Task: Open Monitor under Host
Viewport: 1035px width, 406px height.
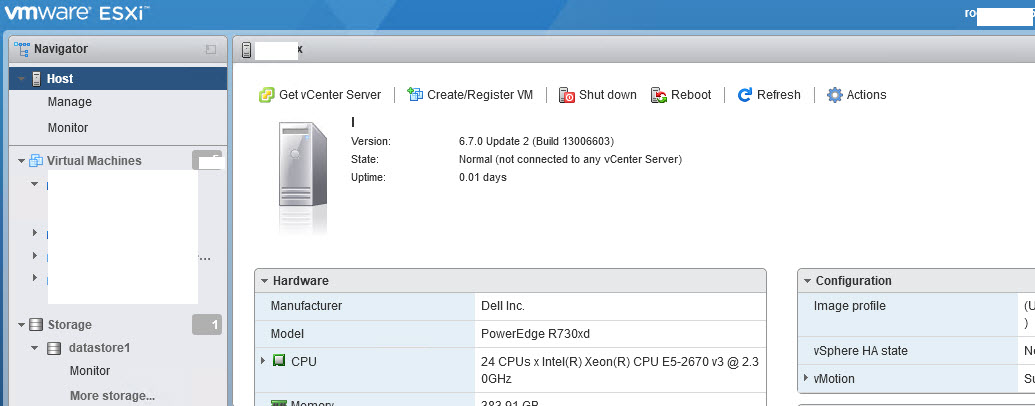Action: click(x=68, y=128)
